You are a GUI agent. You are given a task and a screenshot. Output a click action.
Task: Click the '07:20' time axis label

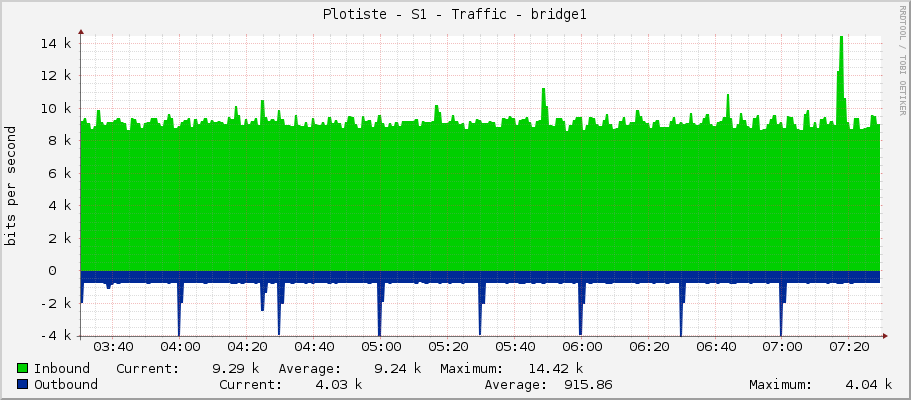click(849, 347)
